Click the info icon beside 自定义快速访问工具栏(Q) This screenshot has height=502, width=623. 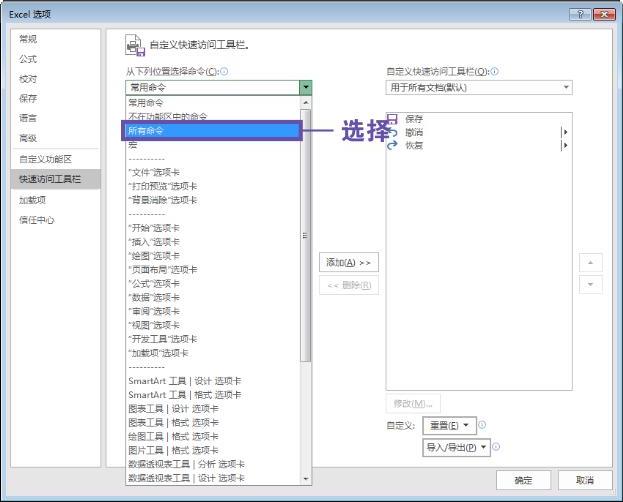pos(494,72)
